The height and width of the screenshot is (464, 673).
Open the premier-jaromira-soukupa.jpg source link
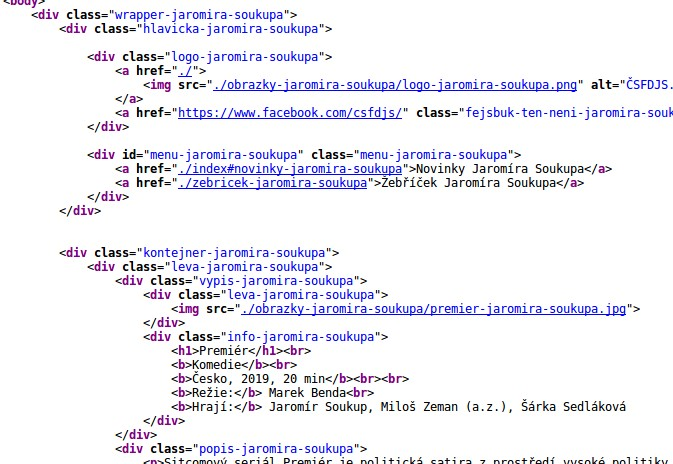[x=434, y=309]
